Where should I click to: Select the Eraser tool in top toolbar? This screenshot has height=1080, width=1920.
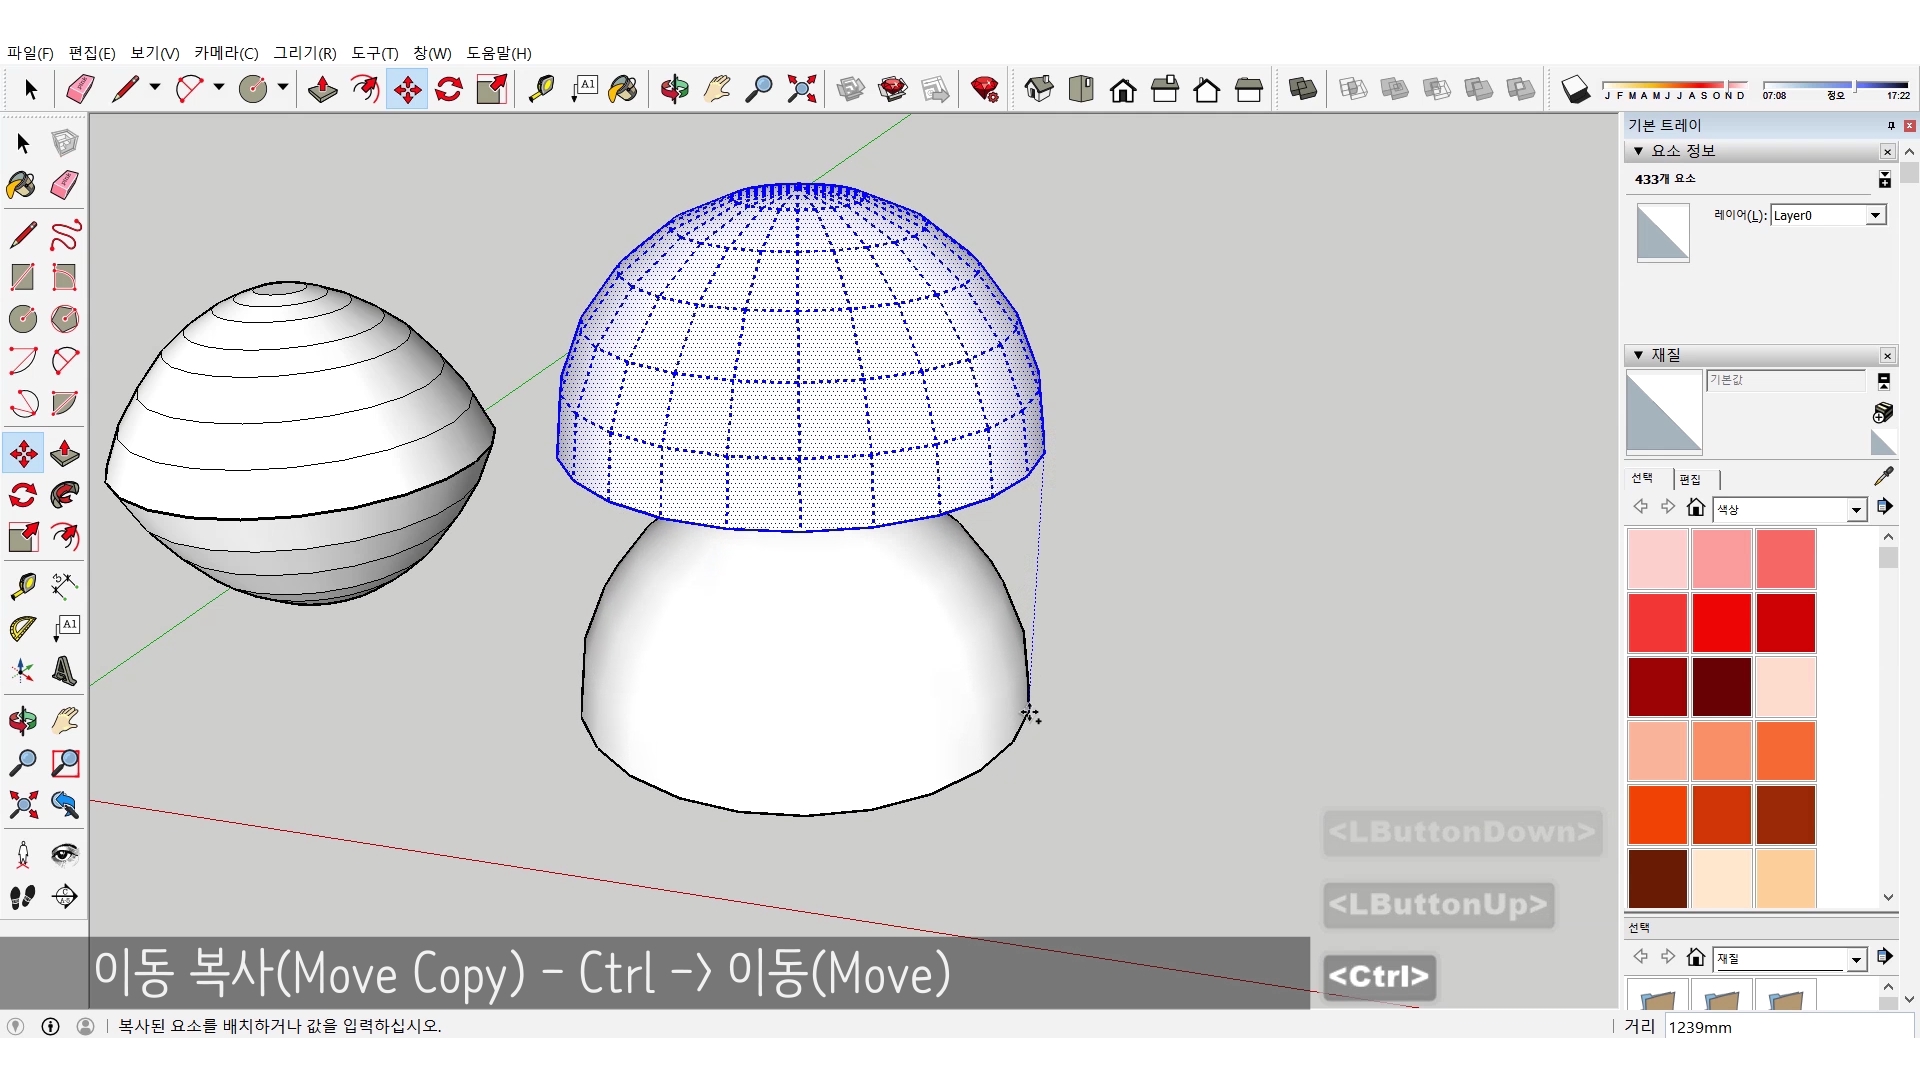80,89
